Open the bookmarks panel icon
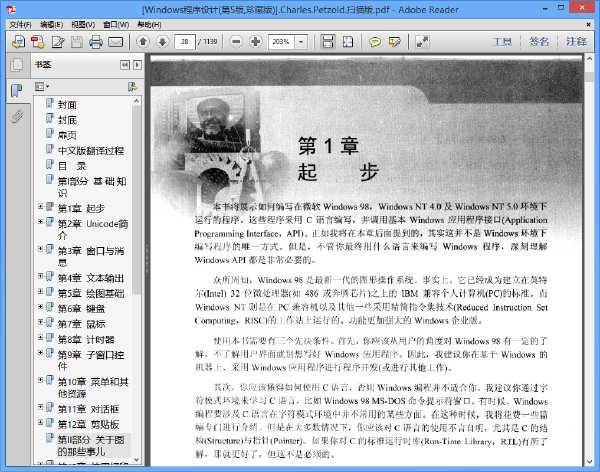 pyautogui.click(x=16, y=90)
